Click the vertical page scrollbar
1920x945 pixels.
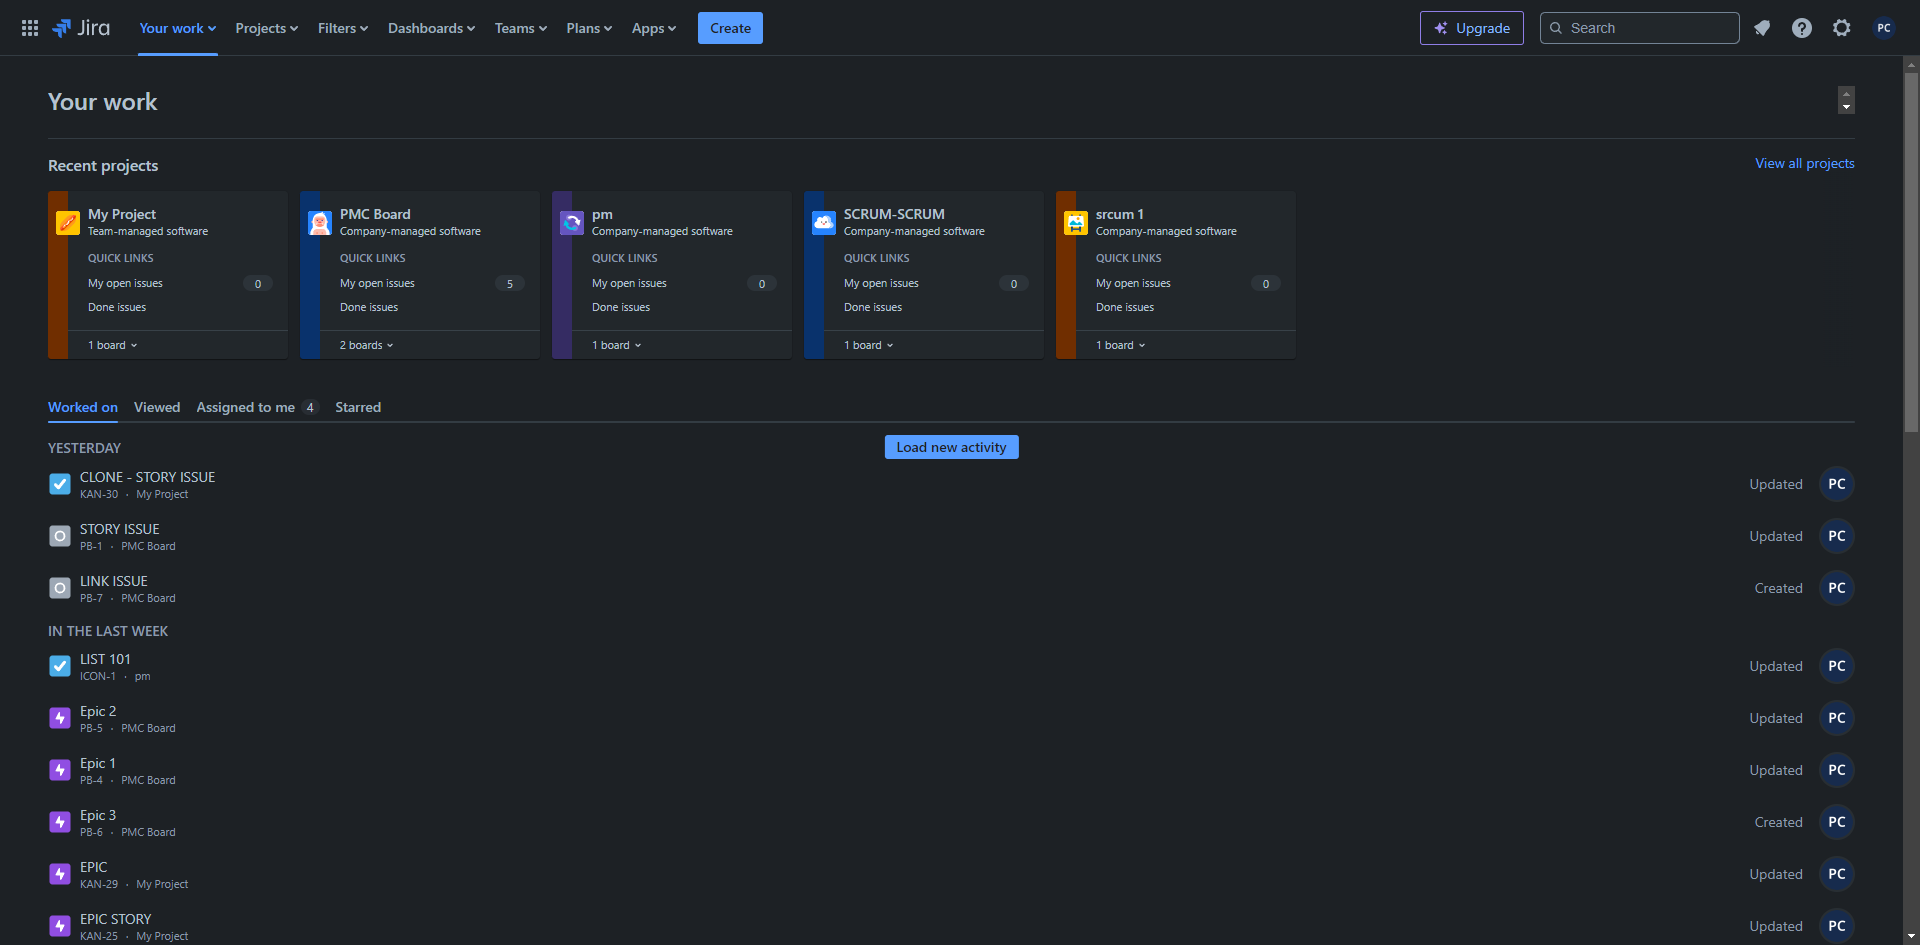(x=1911, y=250)
